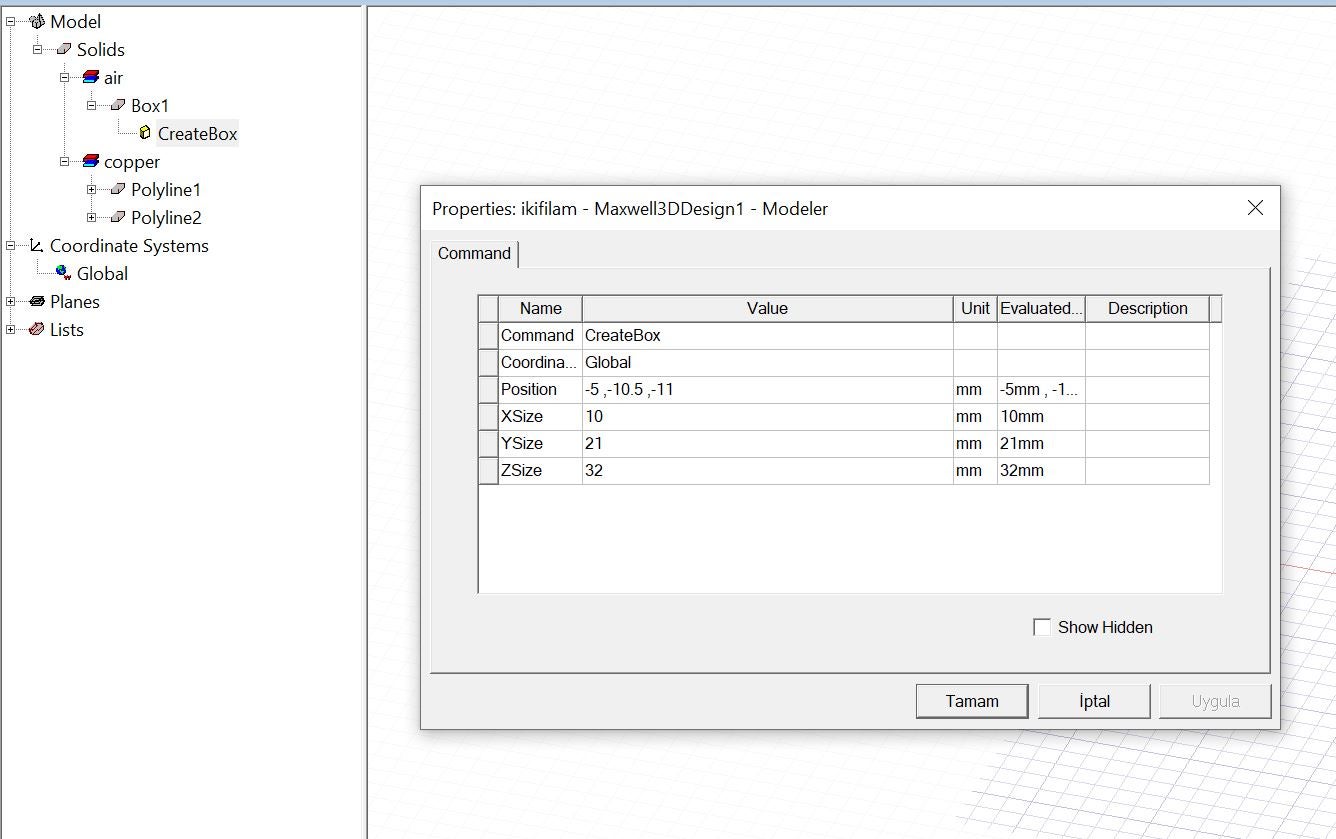Select the Command tab
The image size is (1336, 839).
point(474,253)
